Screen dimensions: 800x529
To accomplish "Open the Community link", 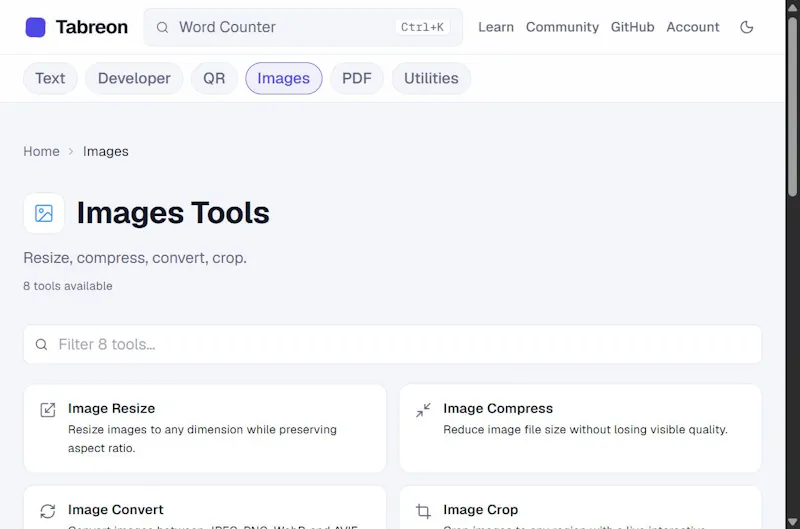I will tap(562, 27).
